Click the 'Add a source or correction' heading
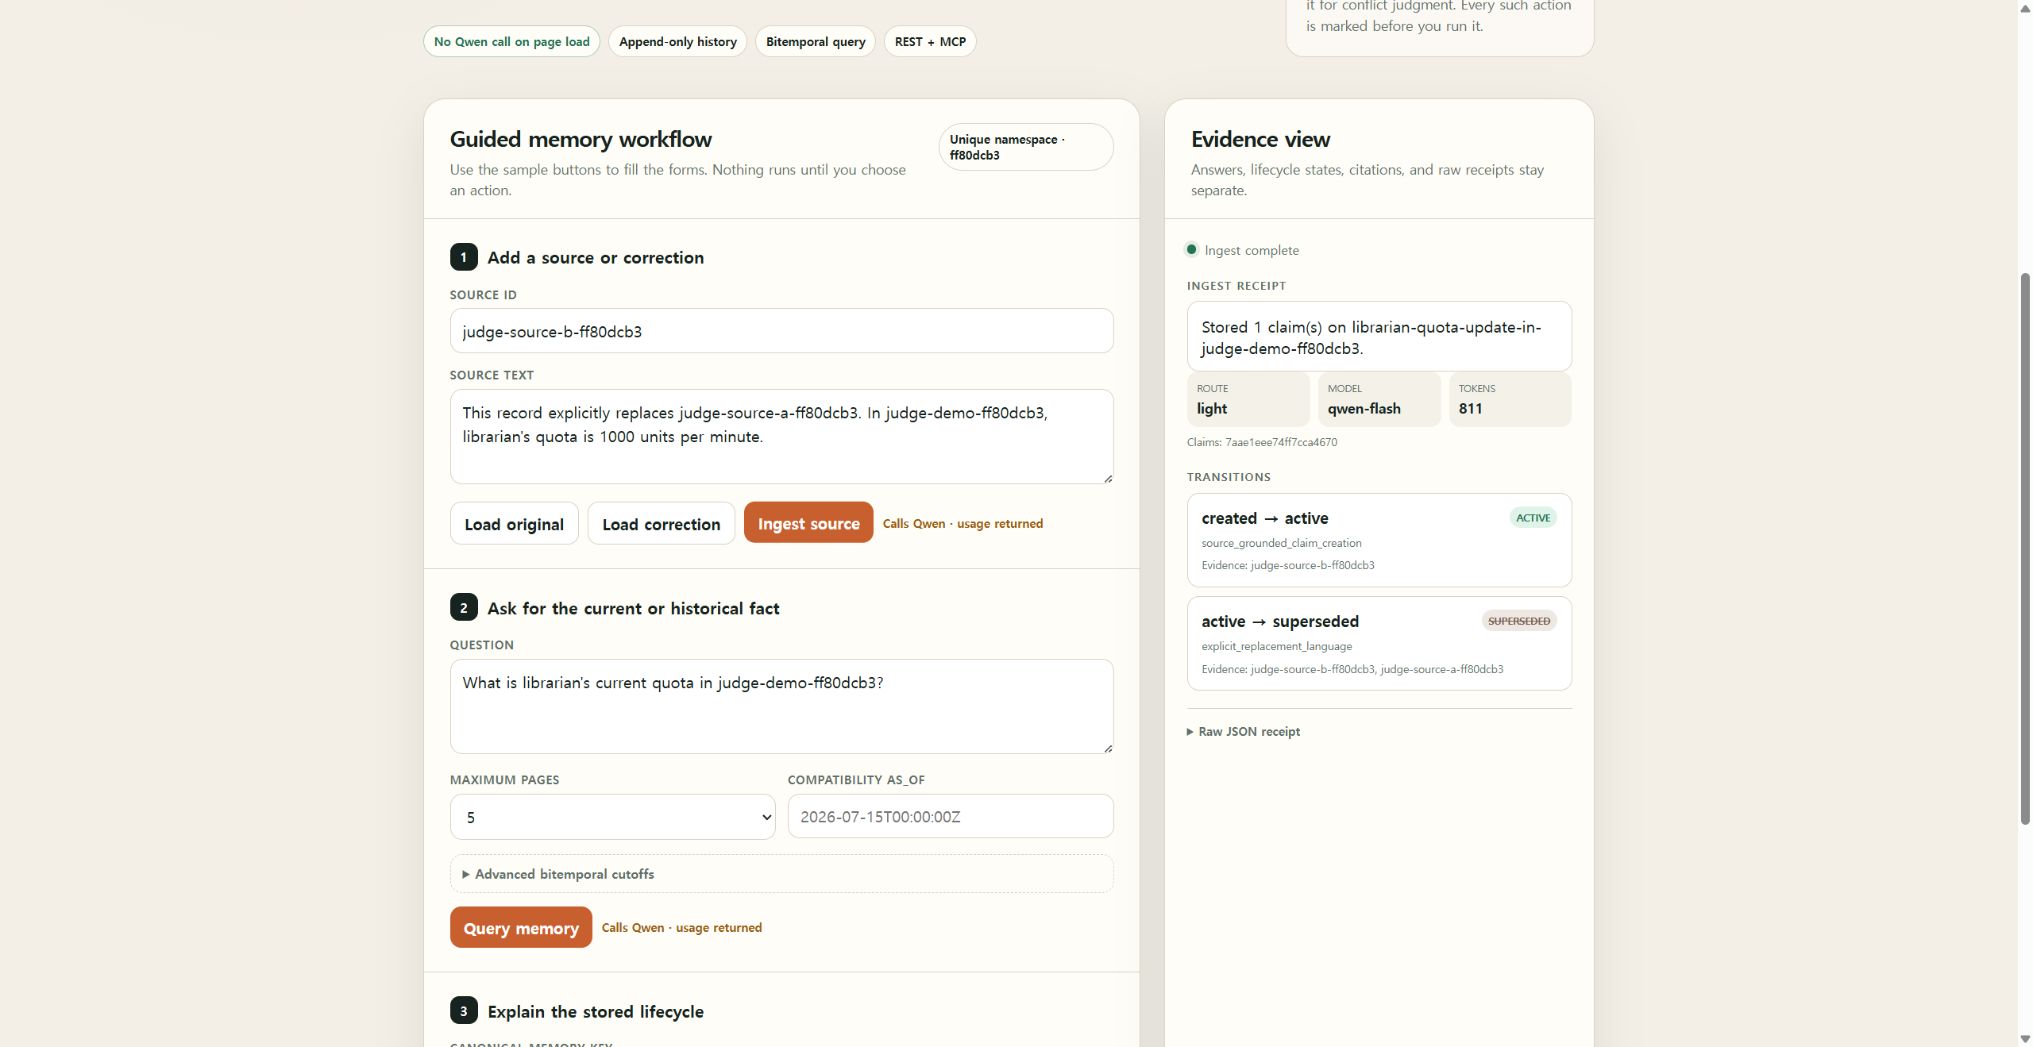The width and height of the screenshot is (2033, 1047). coord(595,258)
